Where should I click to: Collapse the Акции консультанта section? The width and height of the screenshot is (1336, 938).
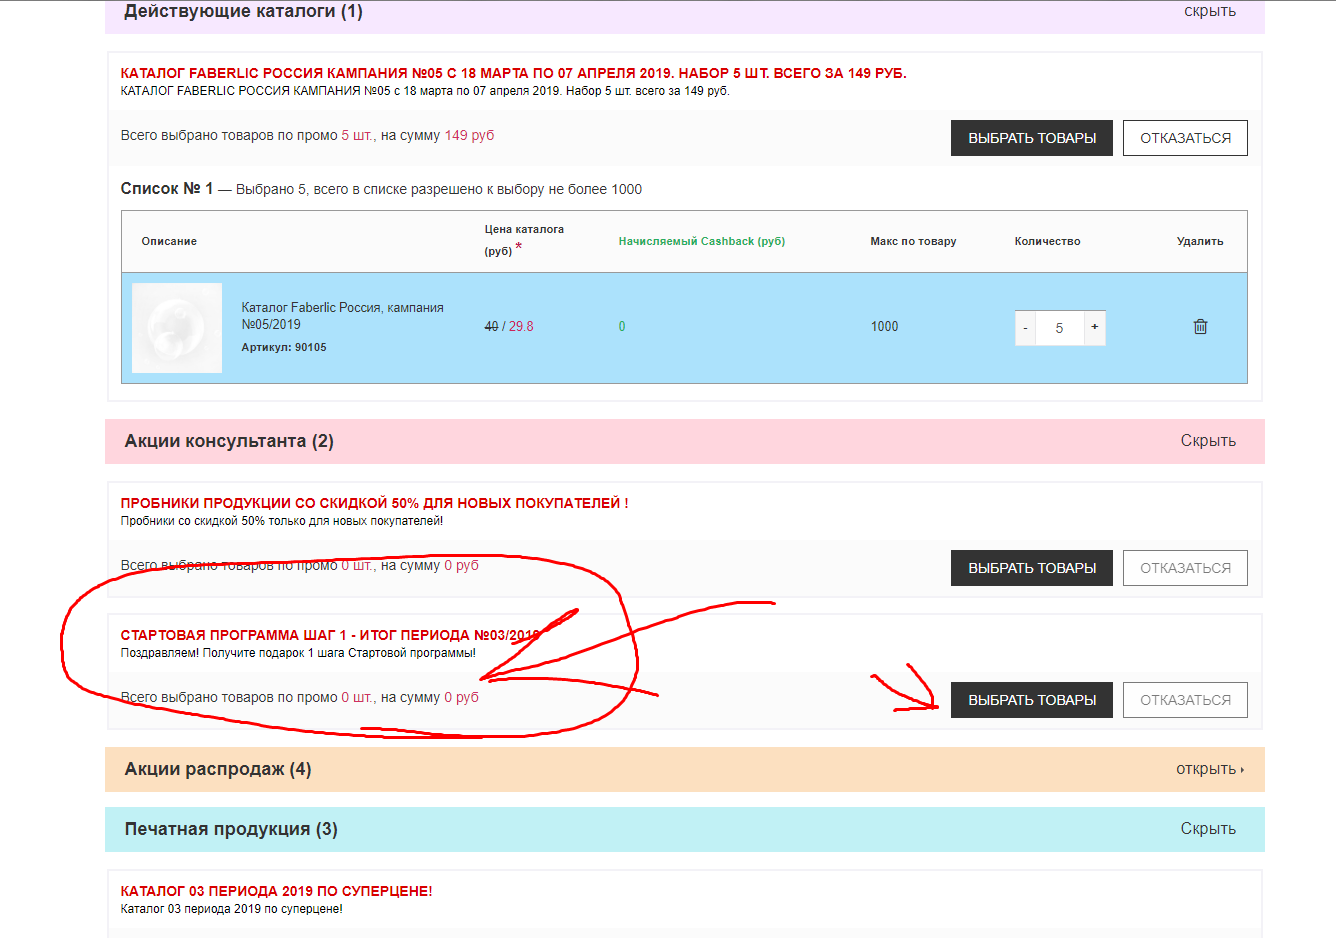click(x=1208, y=441)
